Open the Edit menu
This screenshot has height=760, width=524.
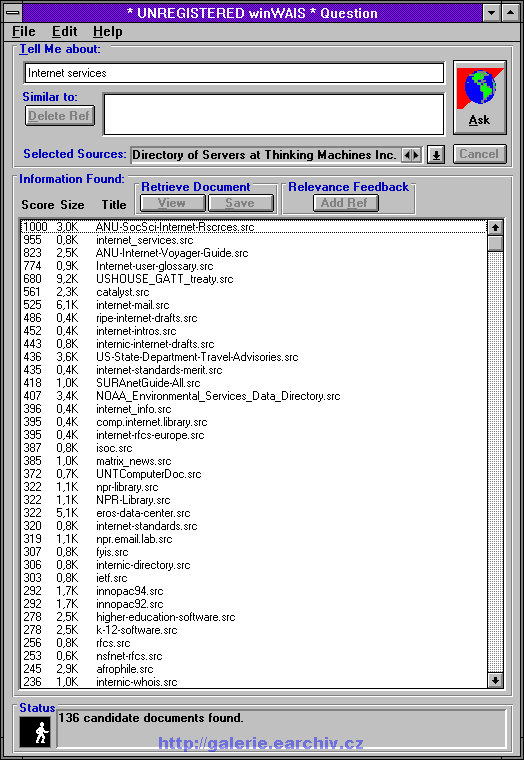(x=64, y=32)
